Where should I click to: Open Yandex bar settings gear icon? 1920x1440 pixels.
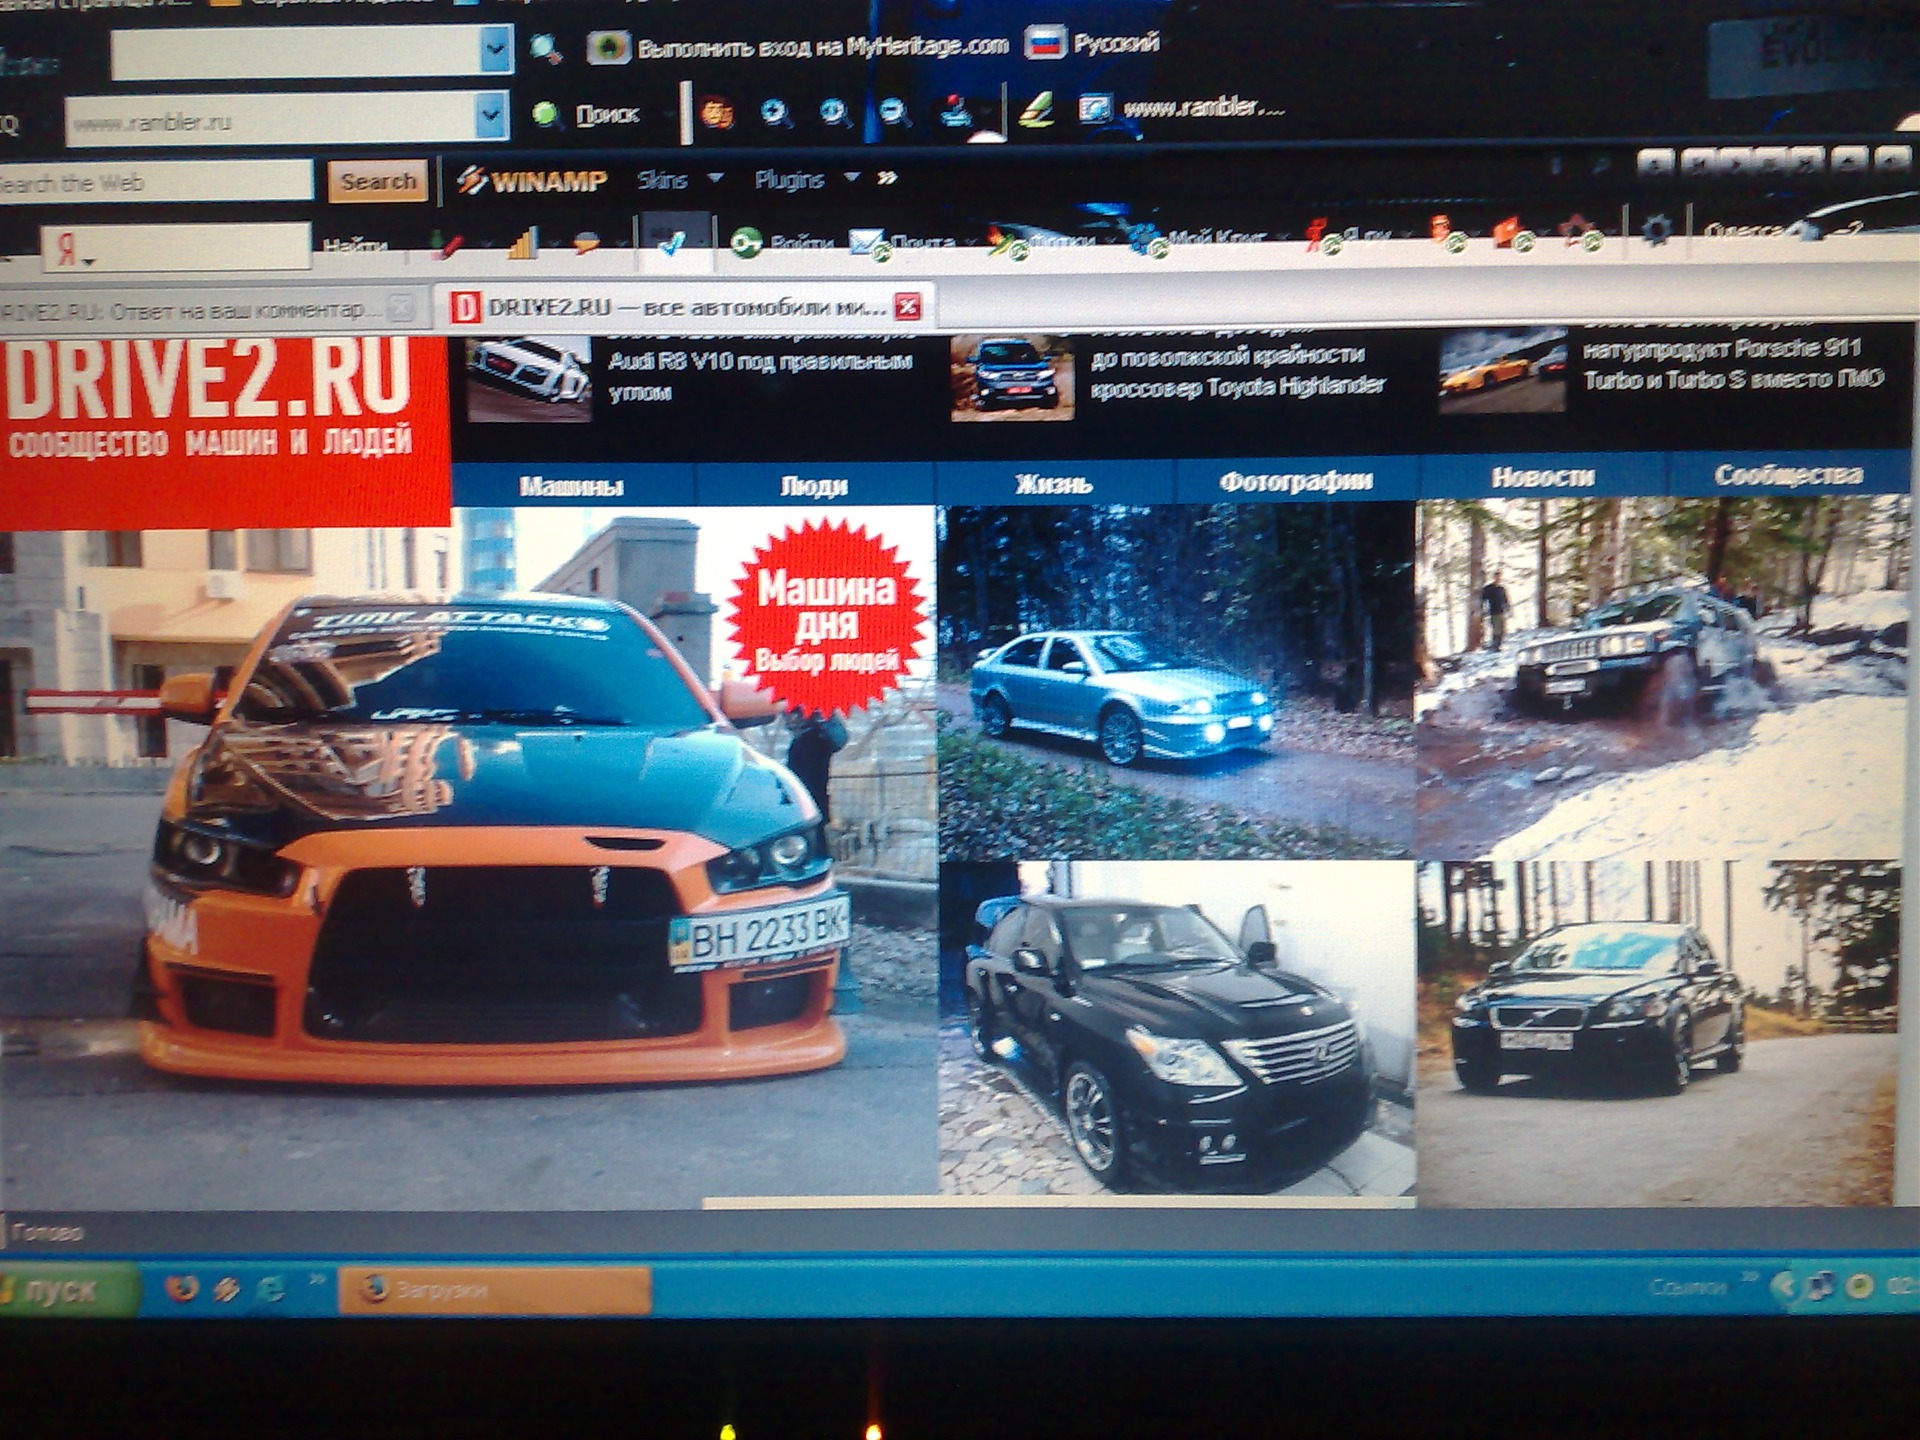click(x=1656, y=230)
